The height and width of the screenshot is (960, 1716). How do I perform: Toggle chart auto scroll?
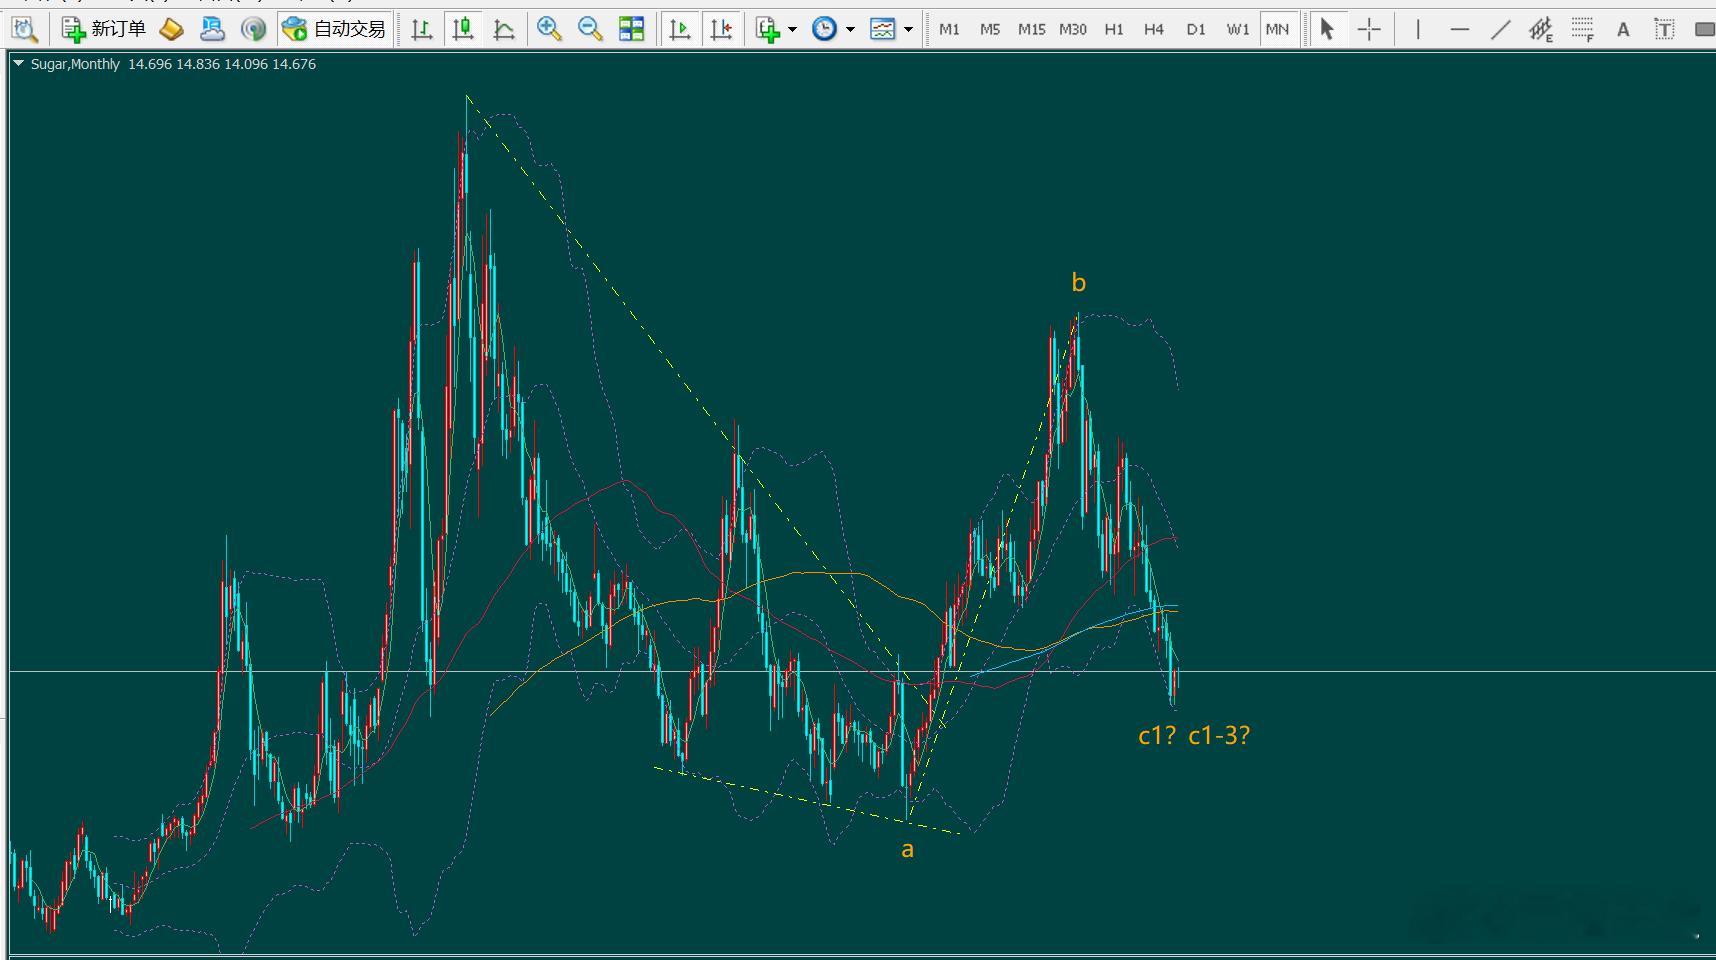(x=680, y=29)
